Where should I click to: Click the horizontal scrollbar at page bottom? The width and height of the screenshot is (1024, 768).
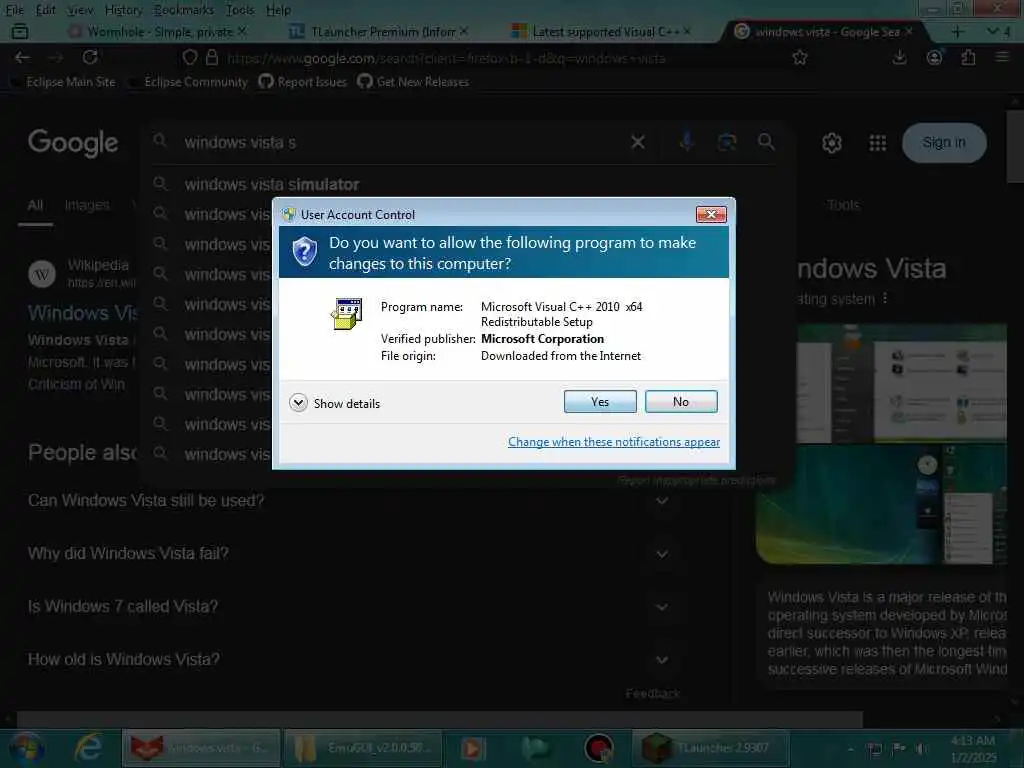(x=439, y=719)
